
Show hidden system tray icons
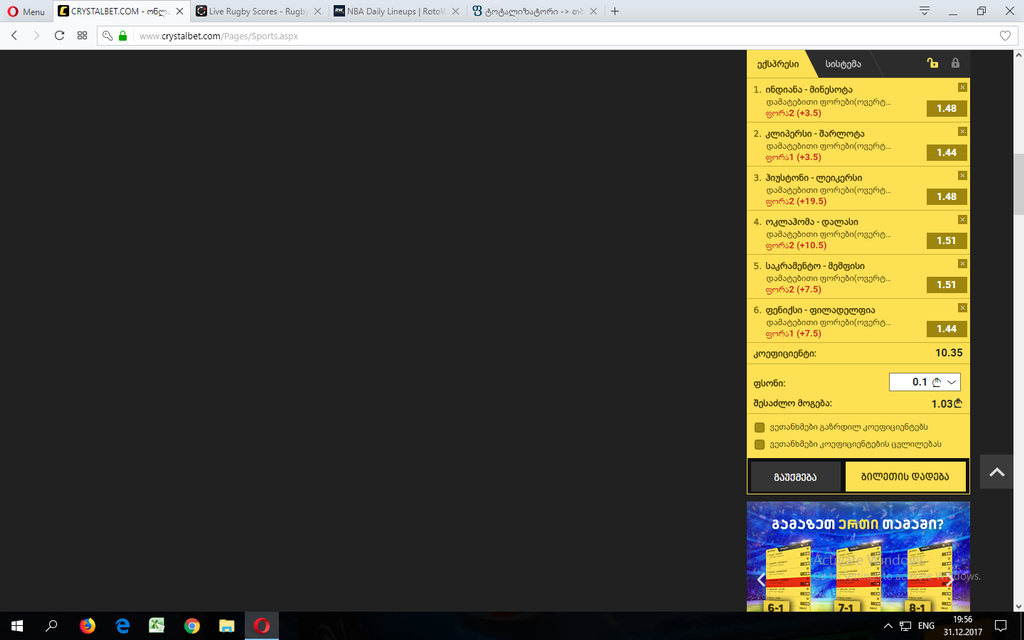(x=888, y=626)
